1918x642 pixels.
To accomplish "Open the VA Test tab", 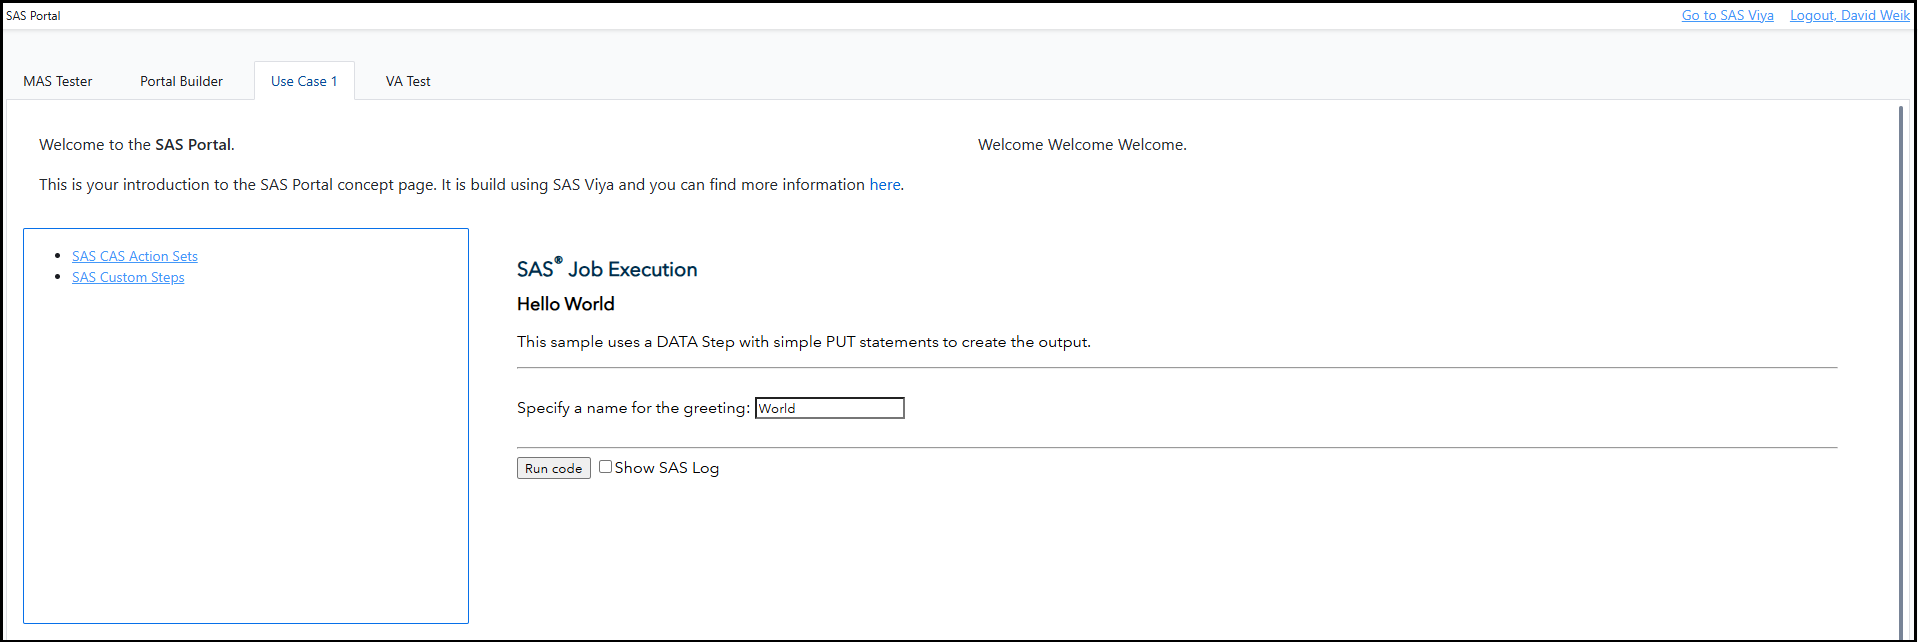I will (408, 81).
